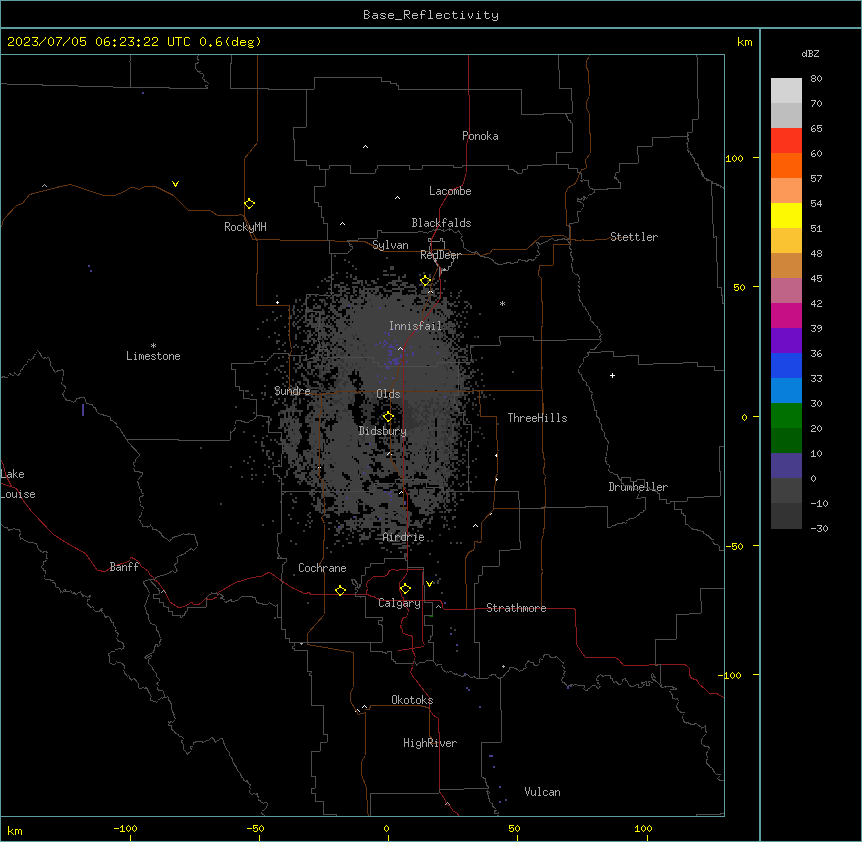The height and width of the screenshot is (842, 862).
Task: Select the 33 dBZ light blue swatch
Action: pos(786,390)
